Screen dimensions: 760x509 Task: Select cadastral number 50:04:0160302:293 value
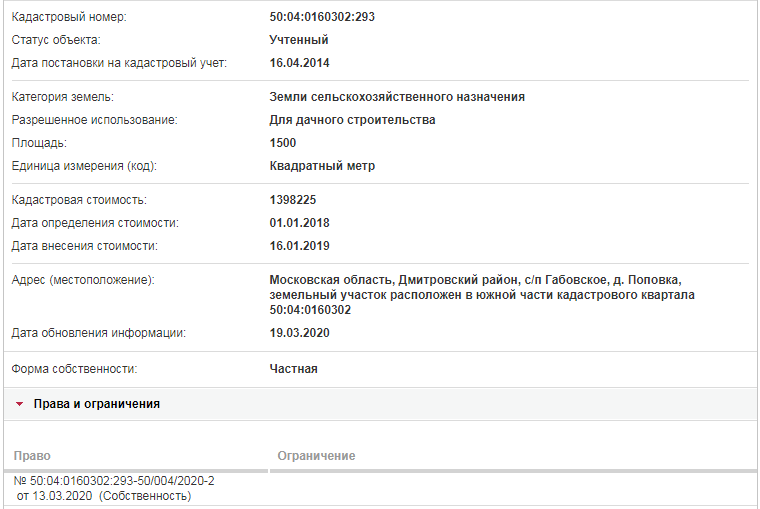pyautogui.click(x=322, y=17)
